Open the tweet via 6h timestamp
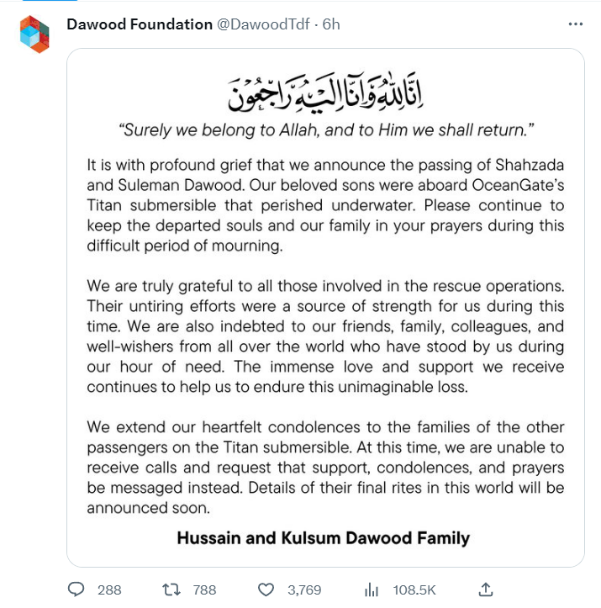The height and width of the screenshot is (608, 601). click(331, 24)
